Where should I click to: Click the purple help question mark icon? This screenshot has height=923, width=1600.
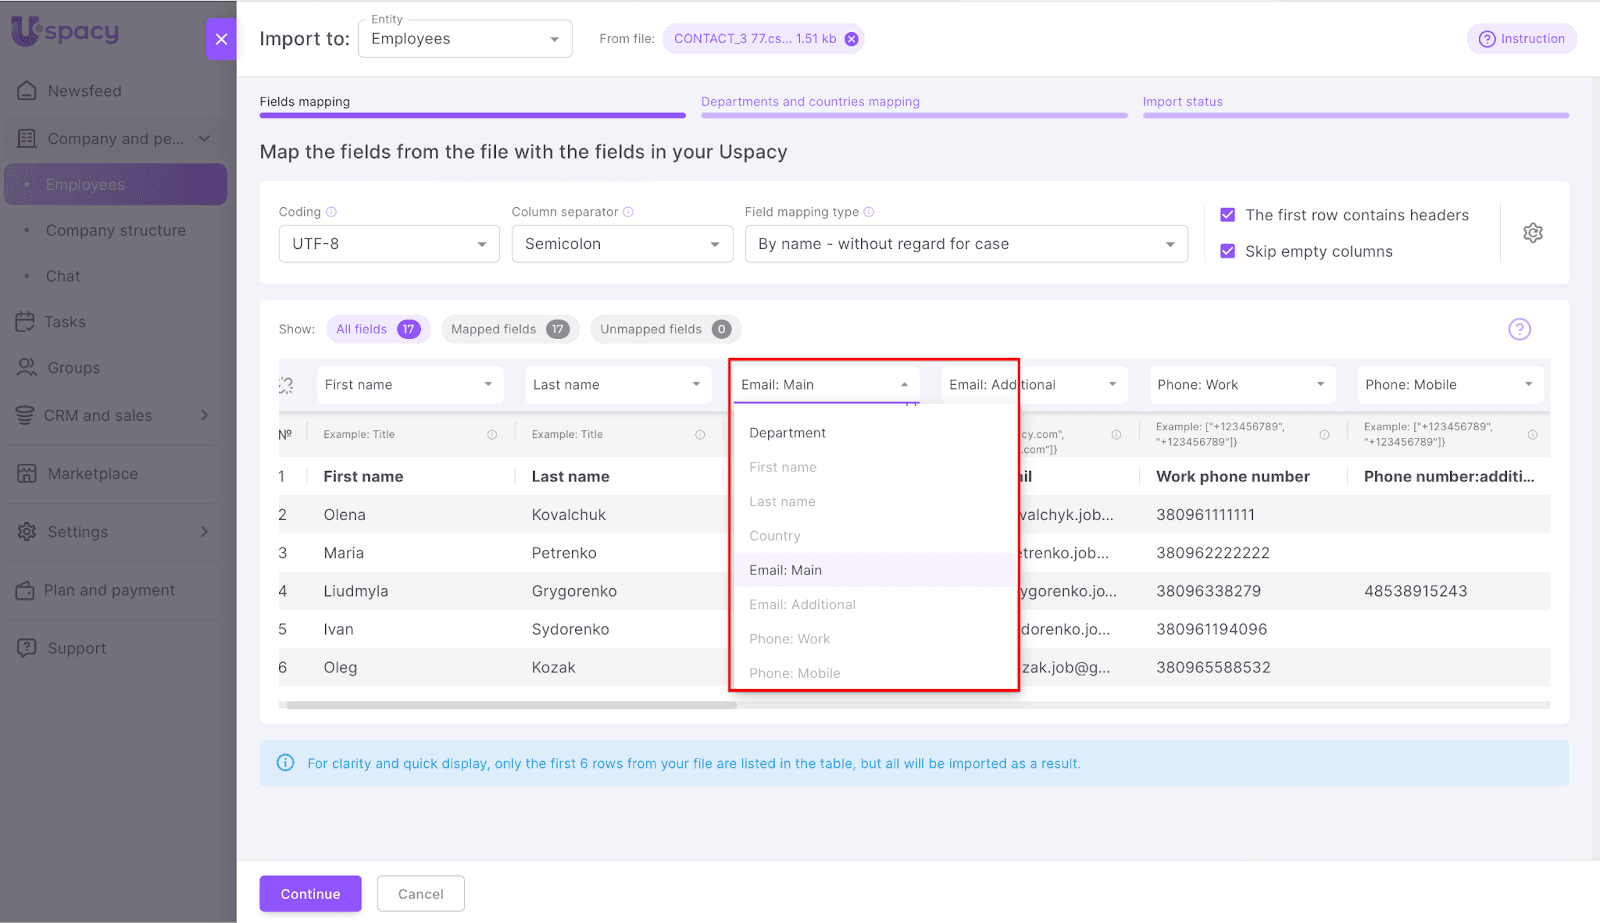[1519, 329]
